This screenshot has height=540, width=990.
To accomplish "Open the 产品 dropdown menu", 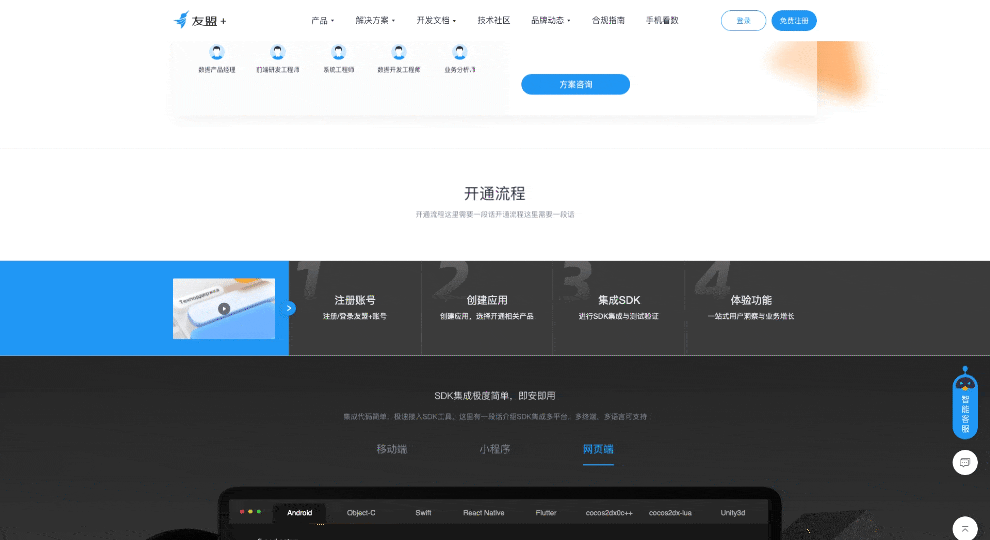I will pyautogui.click(x=322, y=20).
